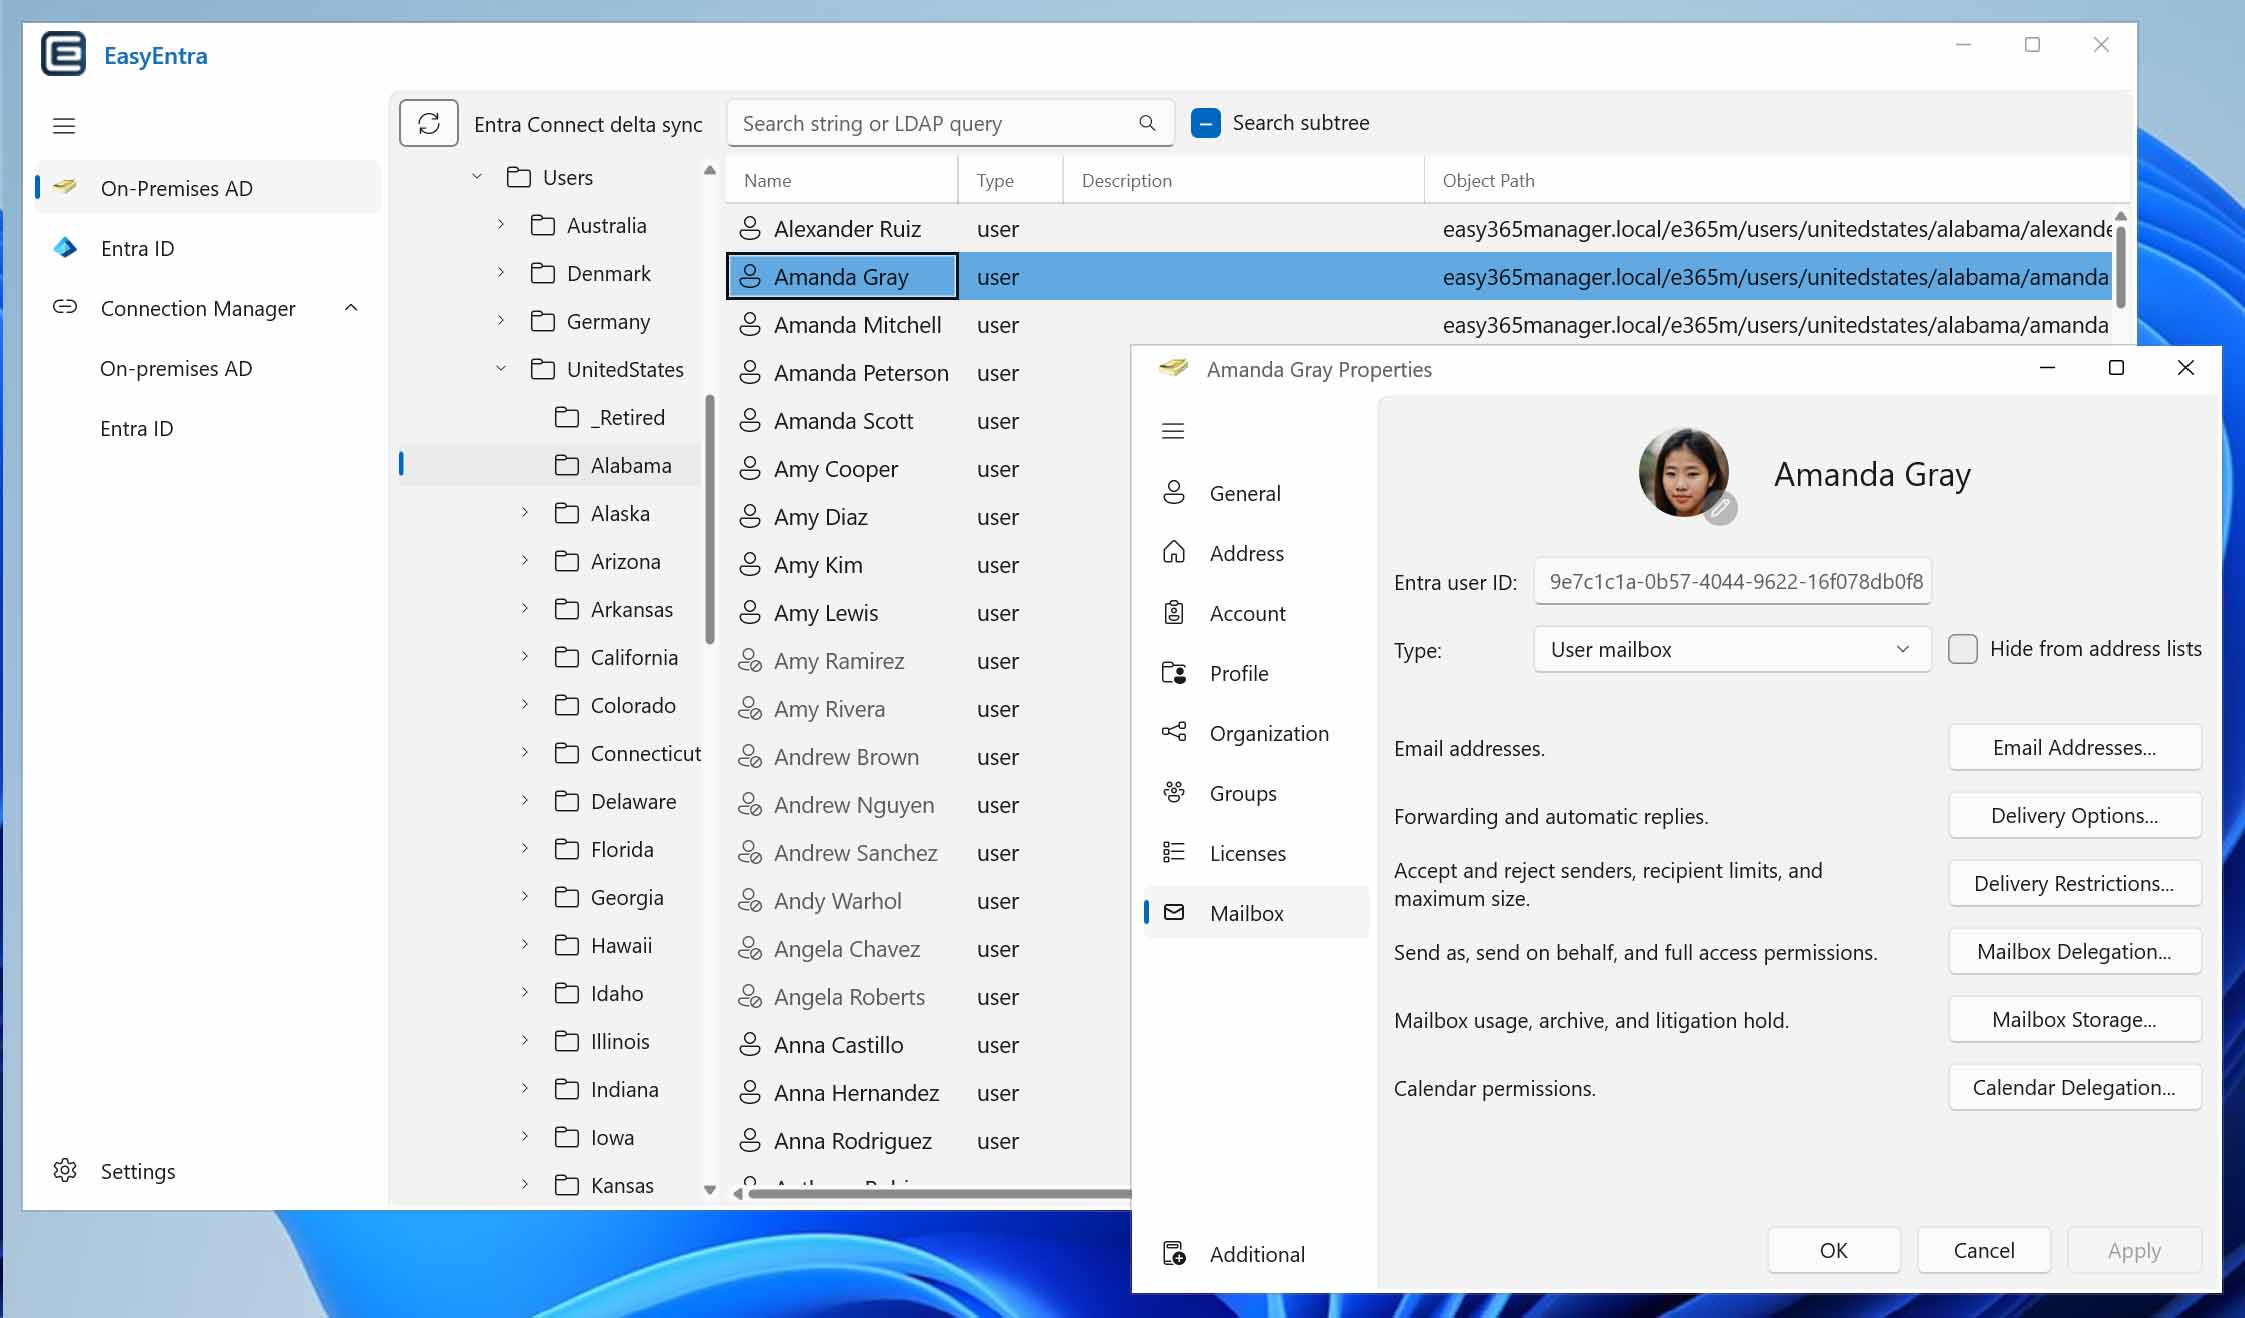The width and height of the screenshot is (2245, 1318).
Task: Click the user icon beside Alexander Ruiz
Action: click(750, 228)
